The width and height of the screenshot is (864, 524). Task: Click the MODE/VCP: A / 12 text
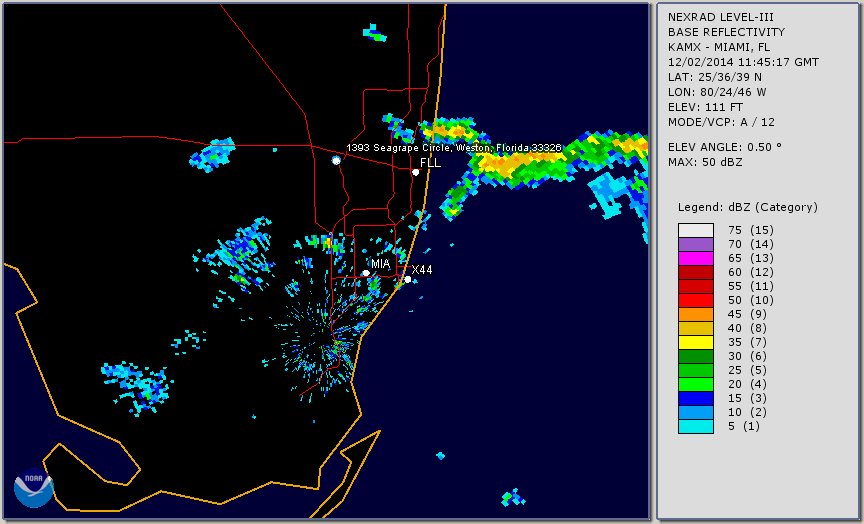[721, 122]
